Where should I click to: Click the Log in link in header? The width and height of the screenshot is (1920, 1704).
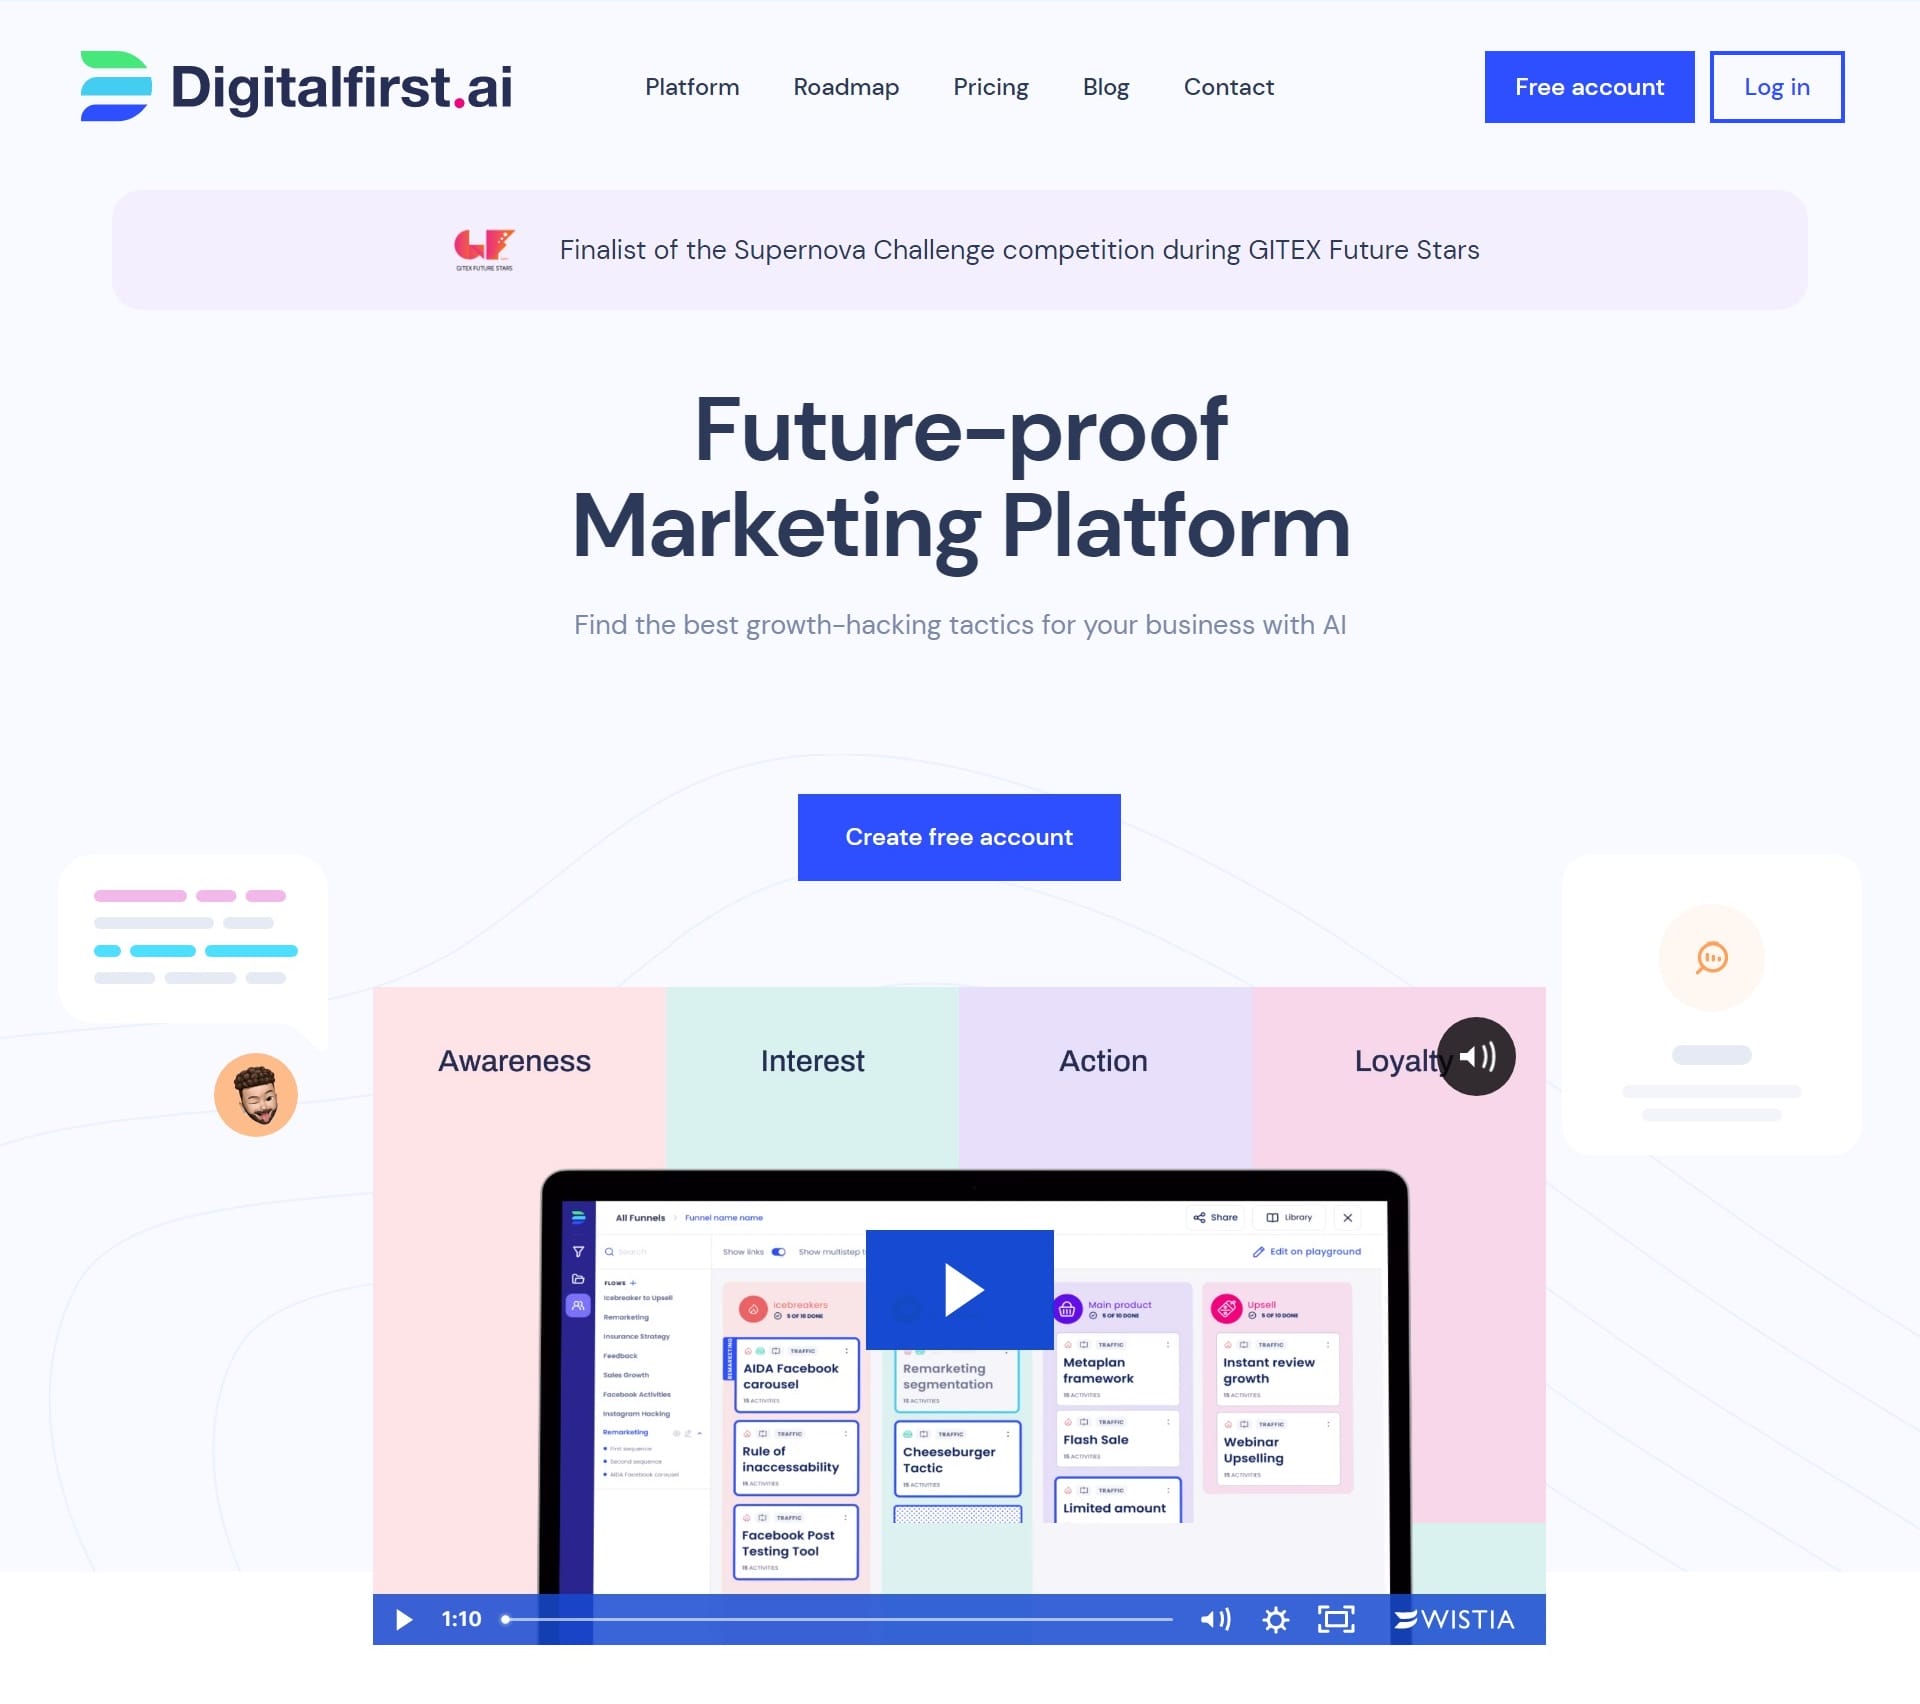1774,87
